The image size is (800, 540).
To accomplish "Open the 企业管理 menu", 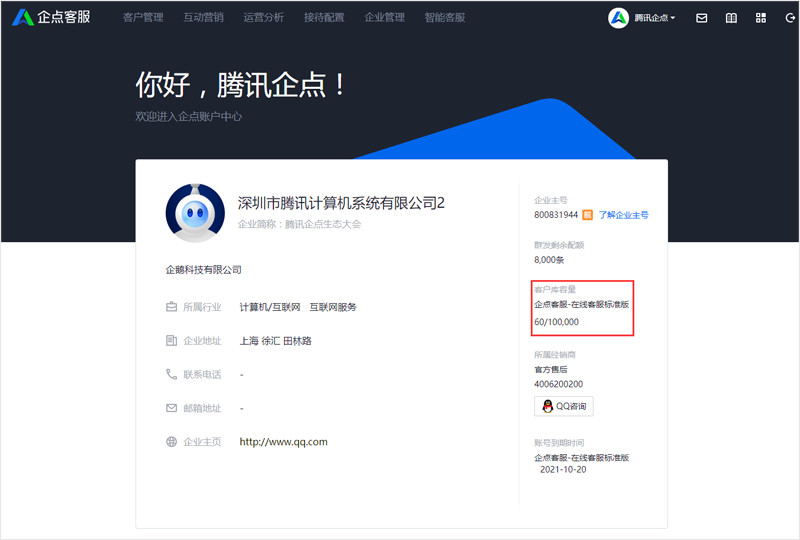I will pos(384,17).
